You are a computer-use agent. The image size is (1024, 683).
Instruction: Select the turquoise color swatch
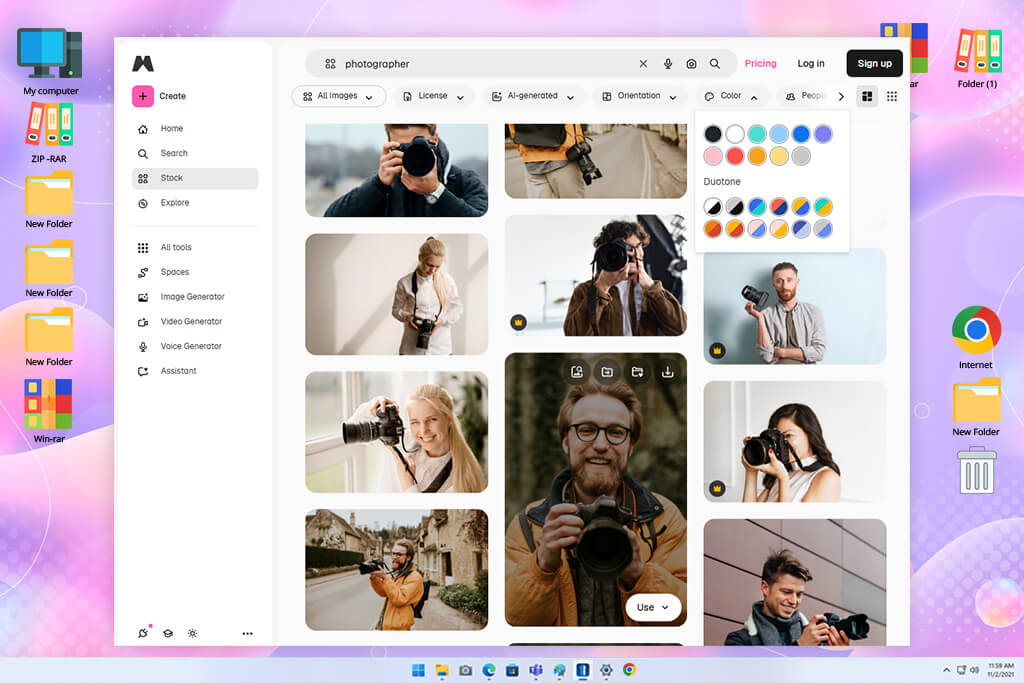757,134
